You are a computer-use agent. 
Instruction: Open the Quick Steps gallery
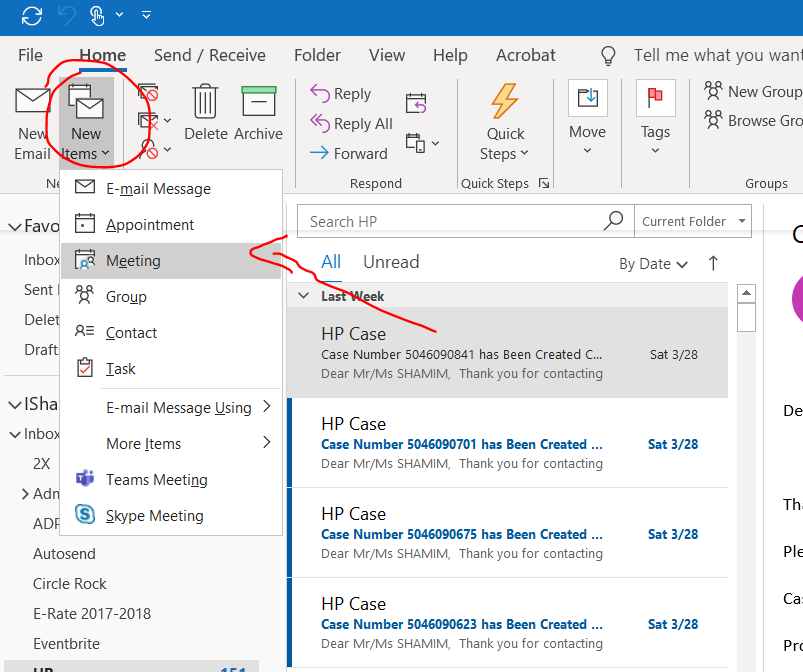pyautogui.click(x=504, y=123)
